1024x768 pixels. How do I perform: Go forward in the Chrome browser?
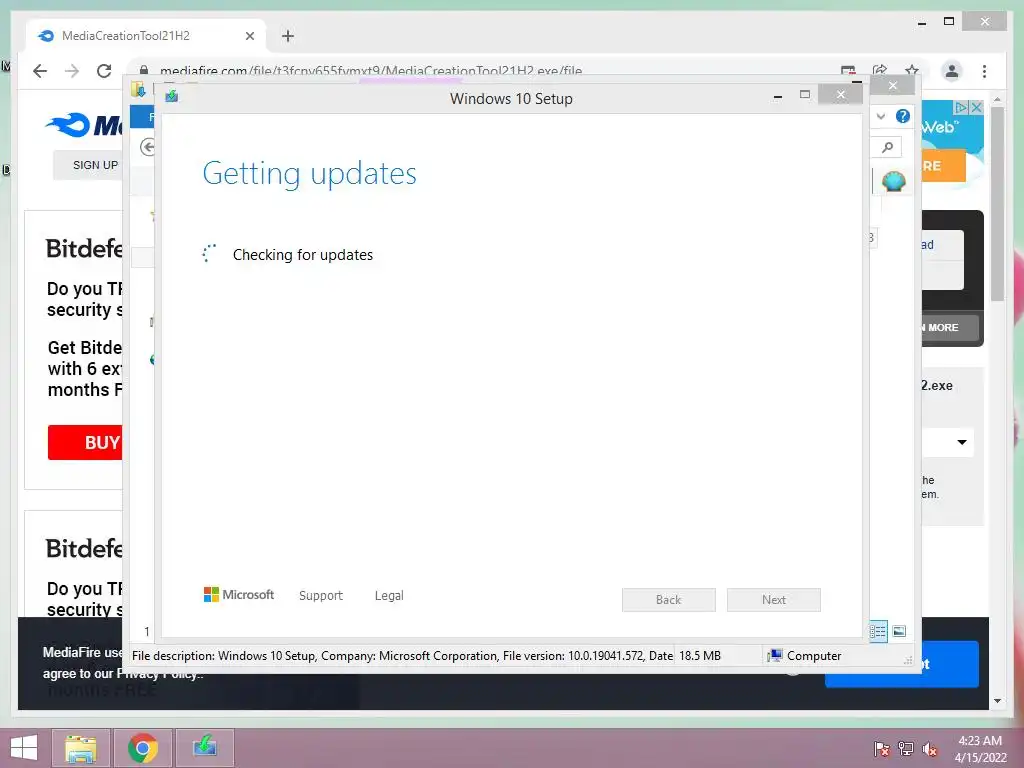click(72, 71)
